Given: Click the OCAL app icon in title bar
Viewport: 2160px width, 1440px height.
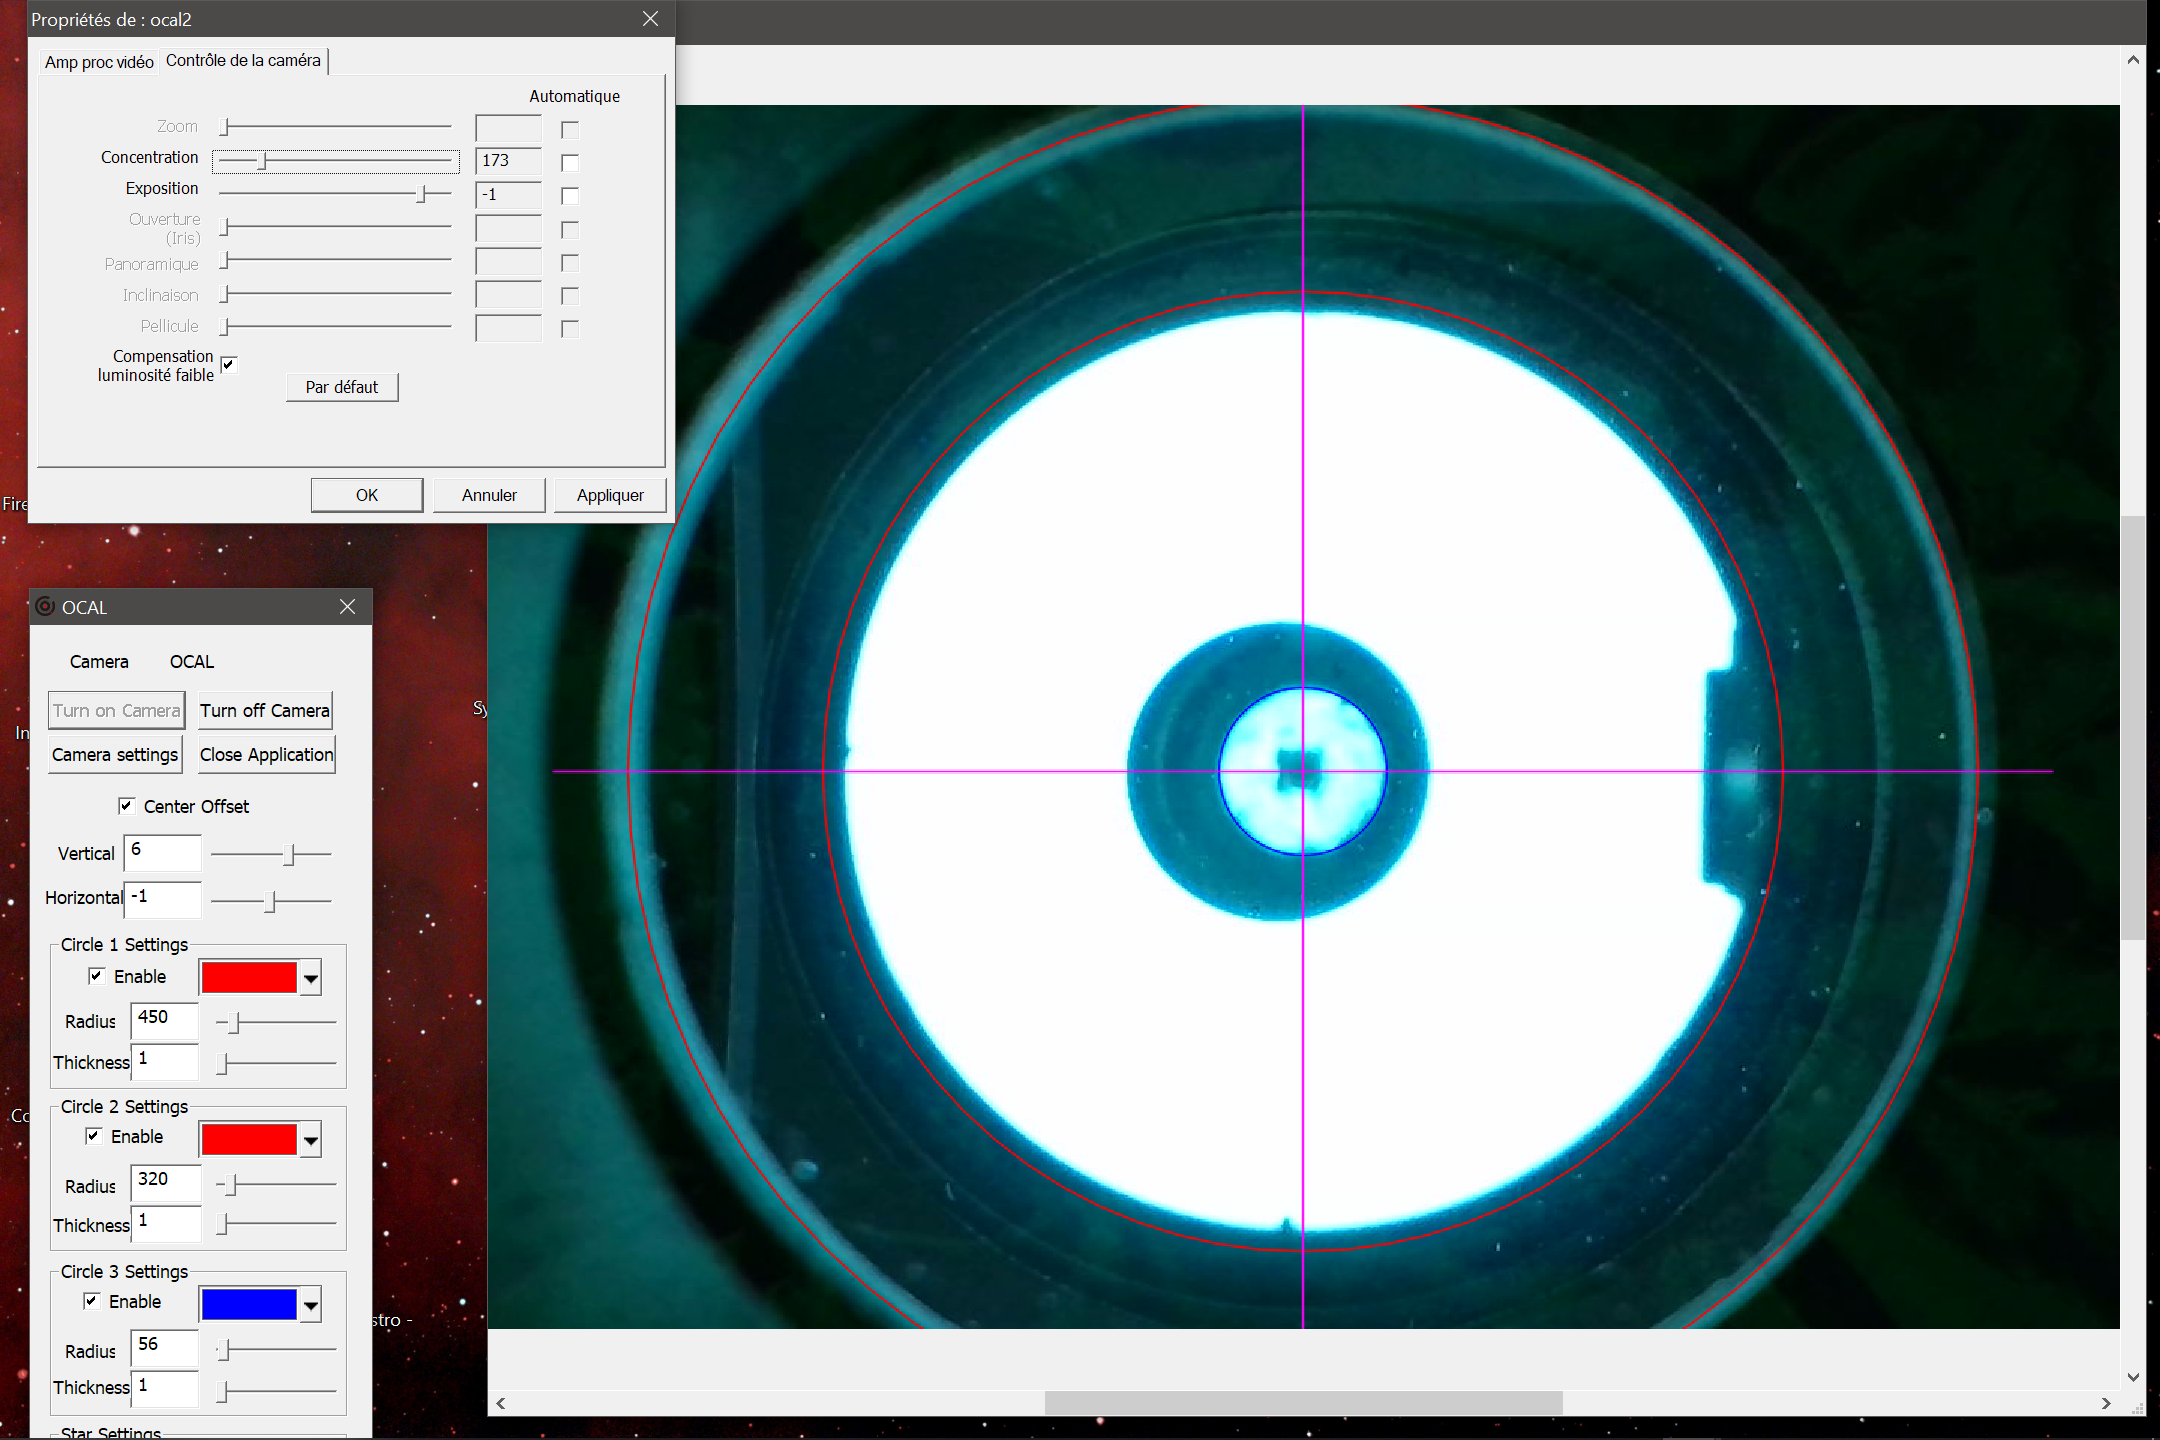Looking at the screenshot, I should pos(45,607).
